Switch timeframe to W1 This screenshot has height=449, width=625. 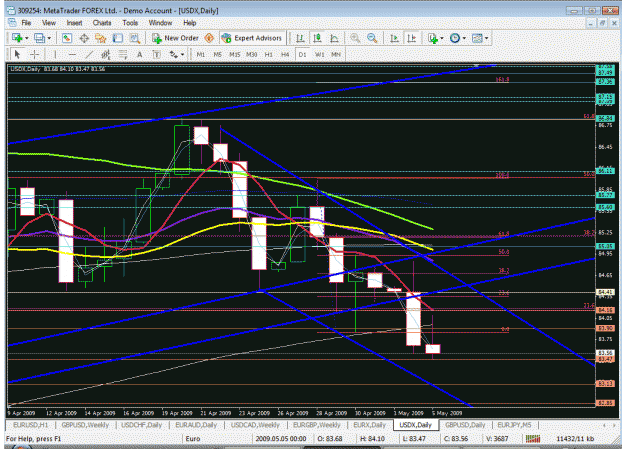point(319,54)
